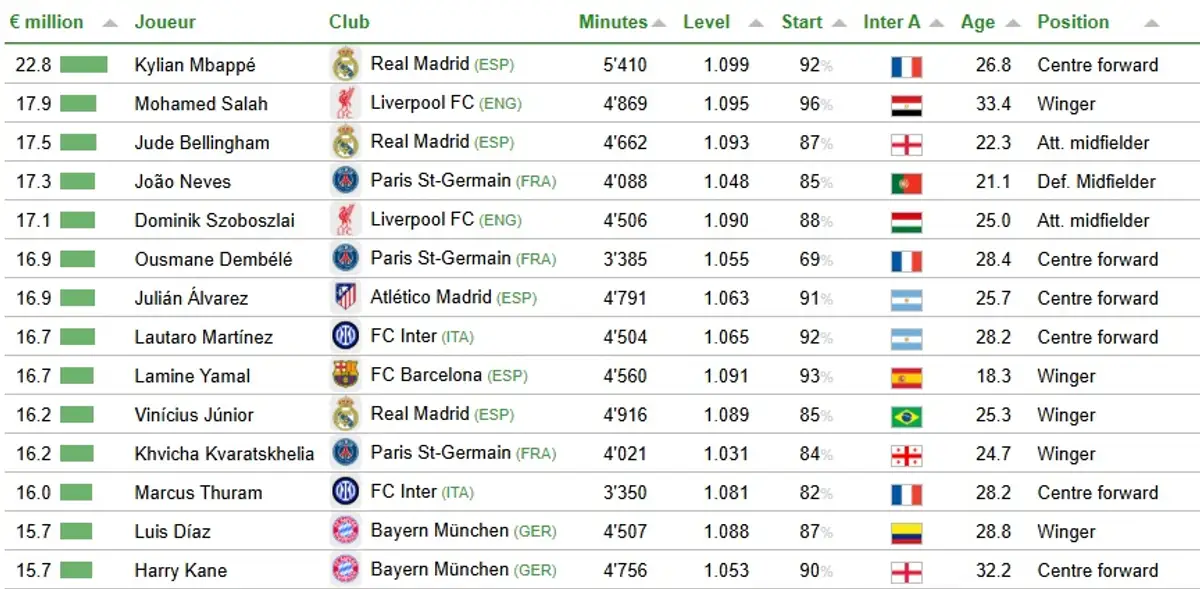Open Jude Bellingham player link
The width and height of the screenshot is (1200, 589).
(x=202, y=143)
